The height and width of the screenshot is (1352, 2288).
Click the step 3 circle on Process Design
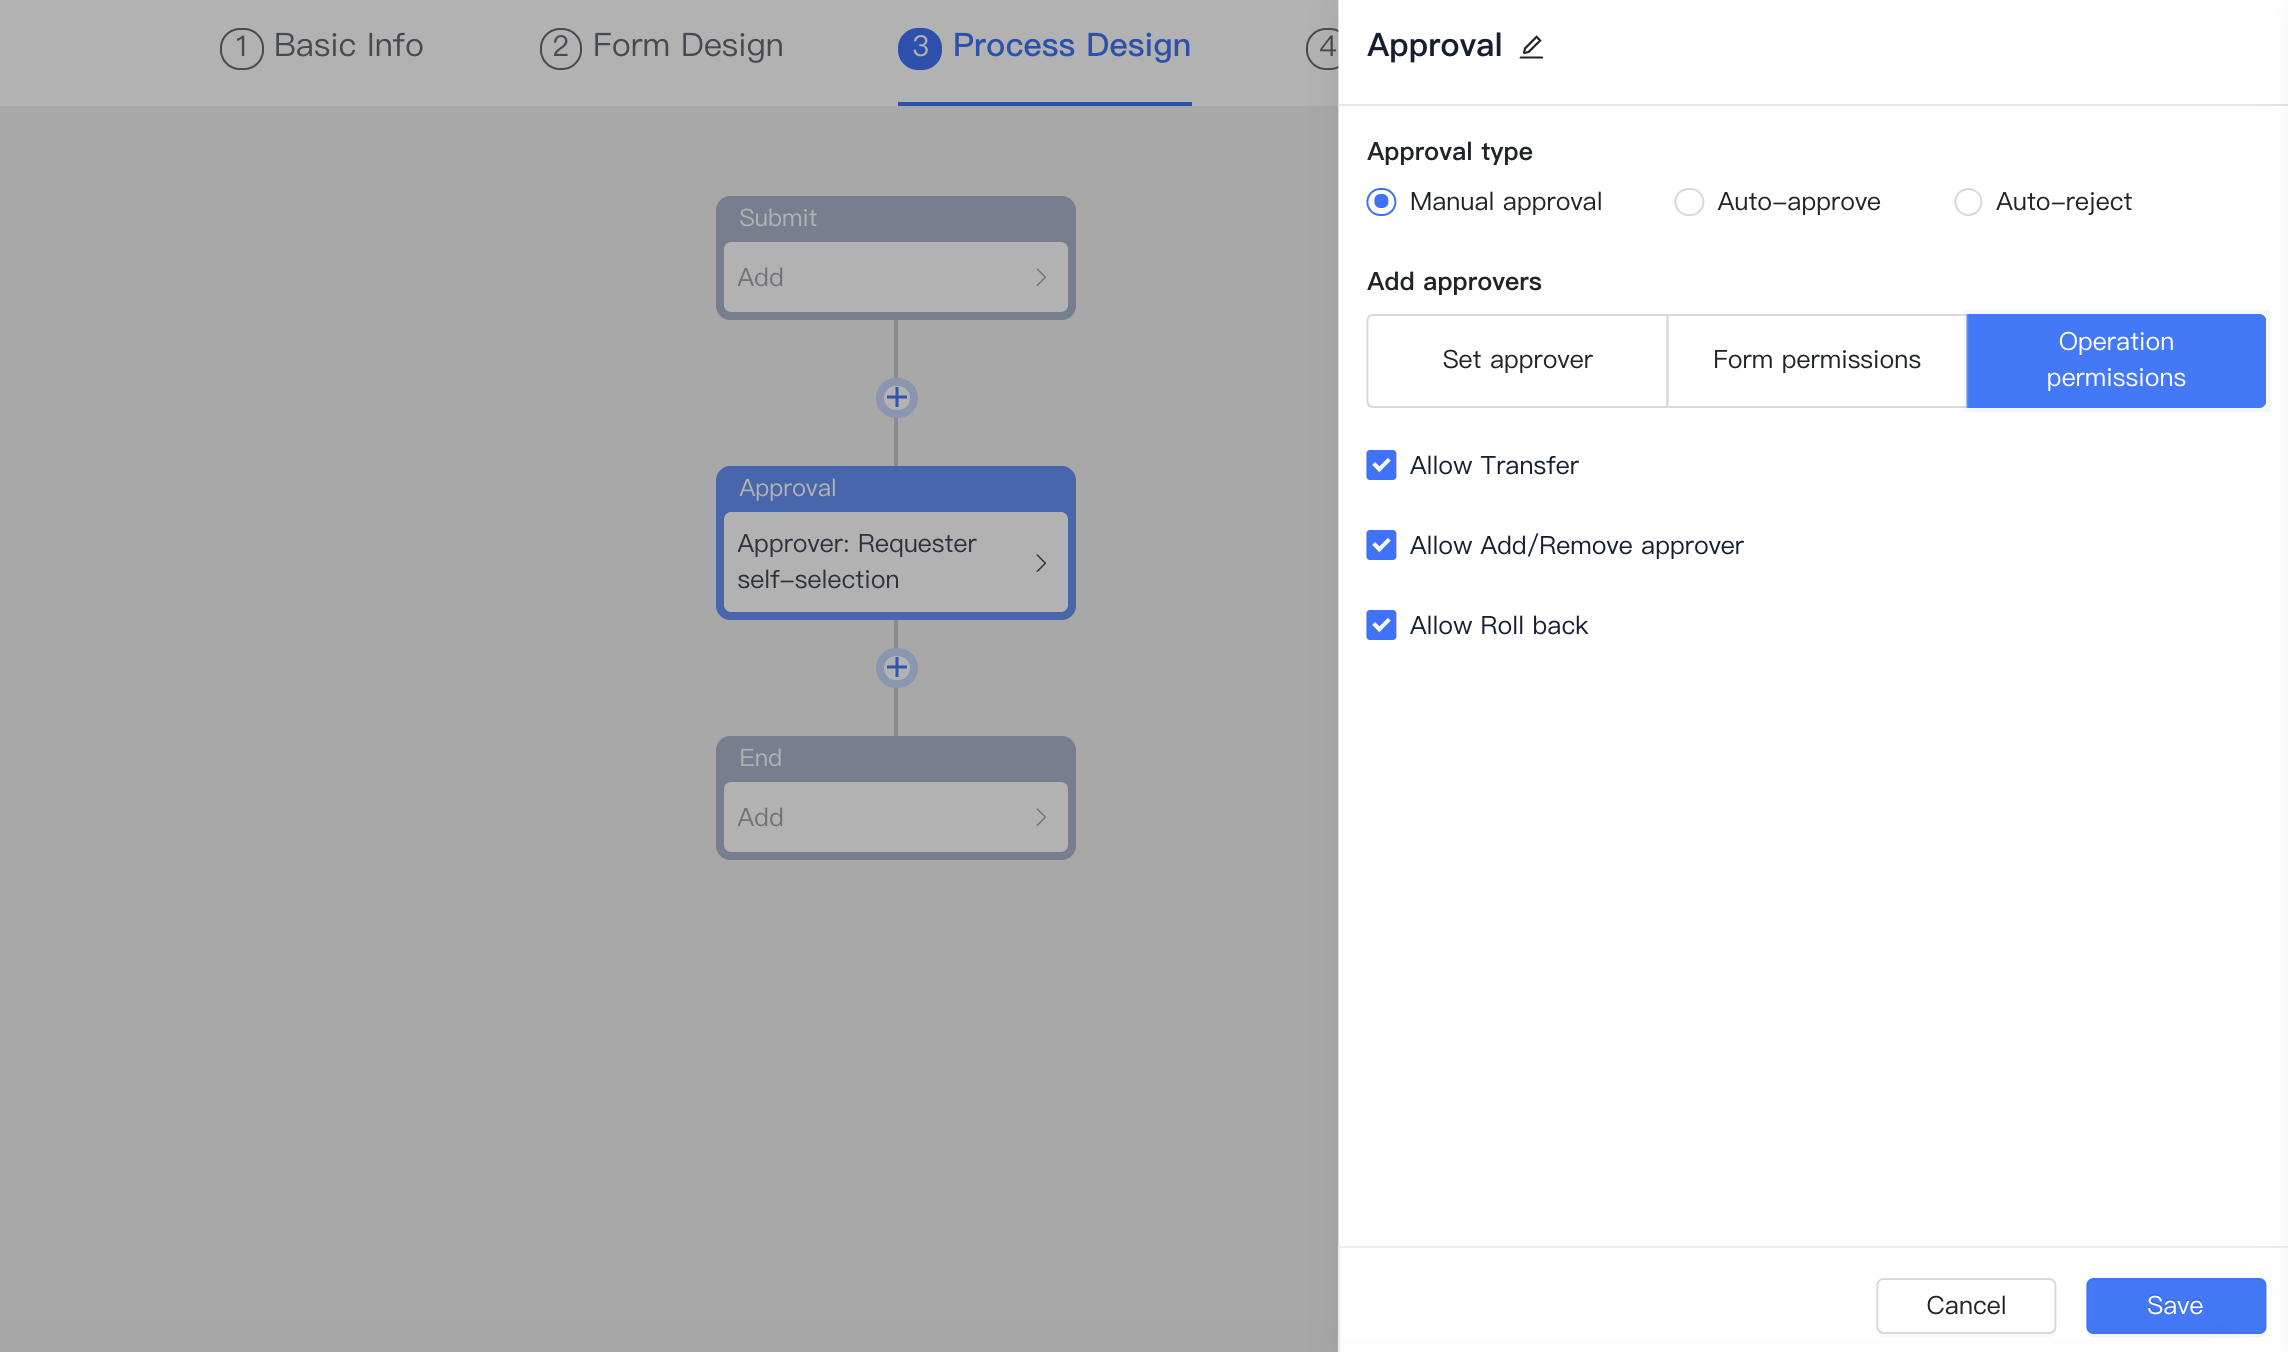pos(920,46)
